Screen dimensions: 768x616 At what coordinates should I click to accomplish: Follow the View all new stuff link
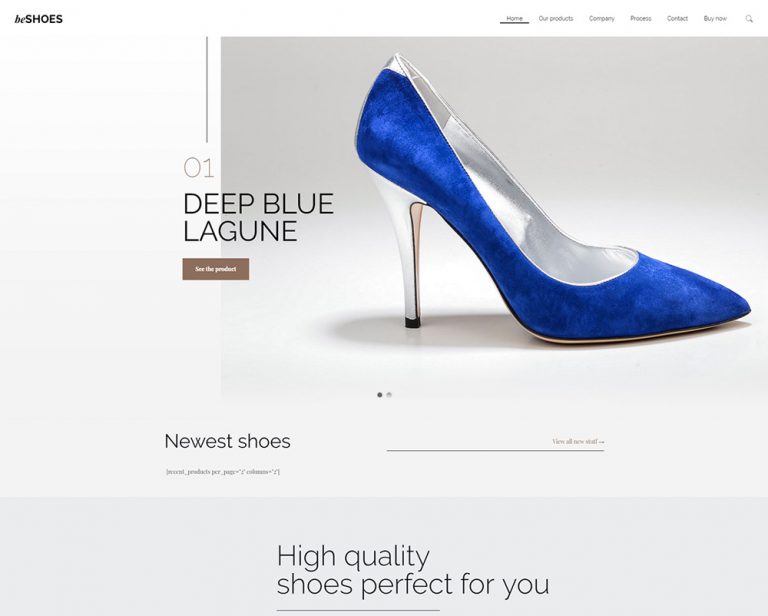coord(578,441)
